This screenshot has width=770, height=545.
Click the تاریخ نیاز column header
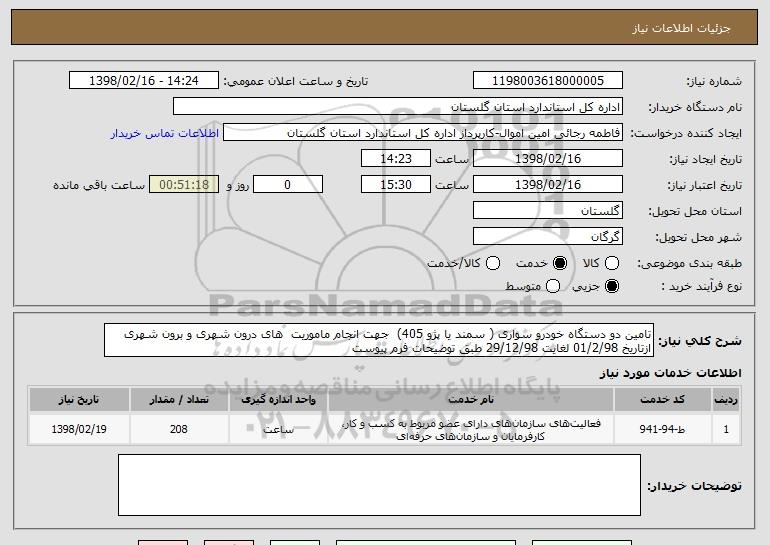pos(79,400)
